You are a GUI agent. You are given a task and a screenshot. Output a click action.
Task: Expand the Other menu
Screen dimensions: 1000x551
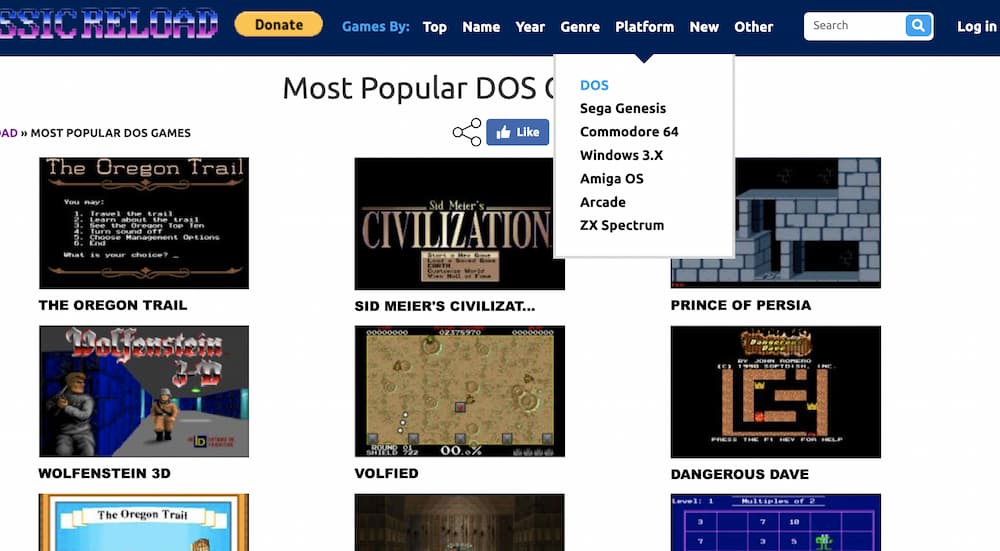[x=753, y=27]
